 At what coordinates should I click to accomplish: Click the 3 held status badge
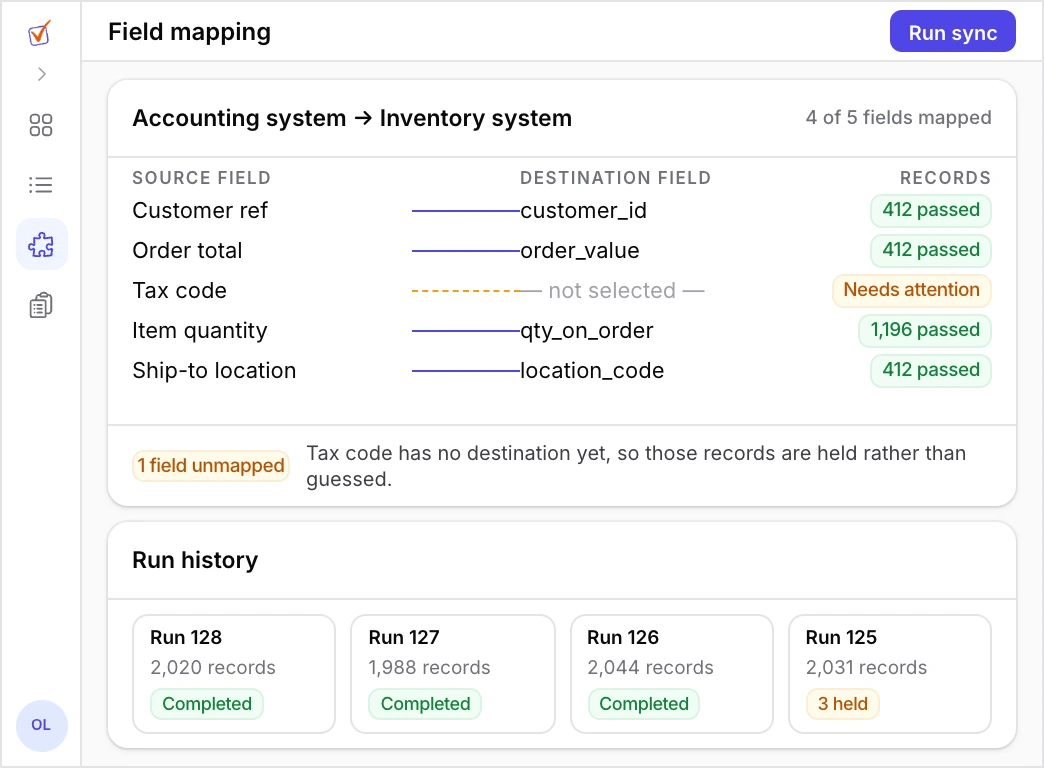tap(842, 704)
